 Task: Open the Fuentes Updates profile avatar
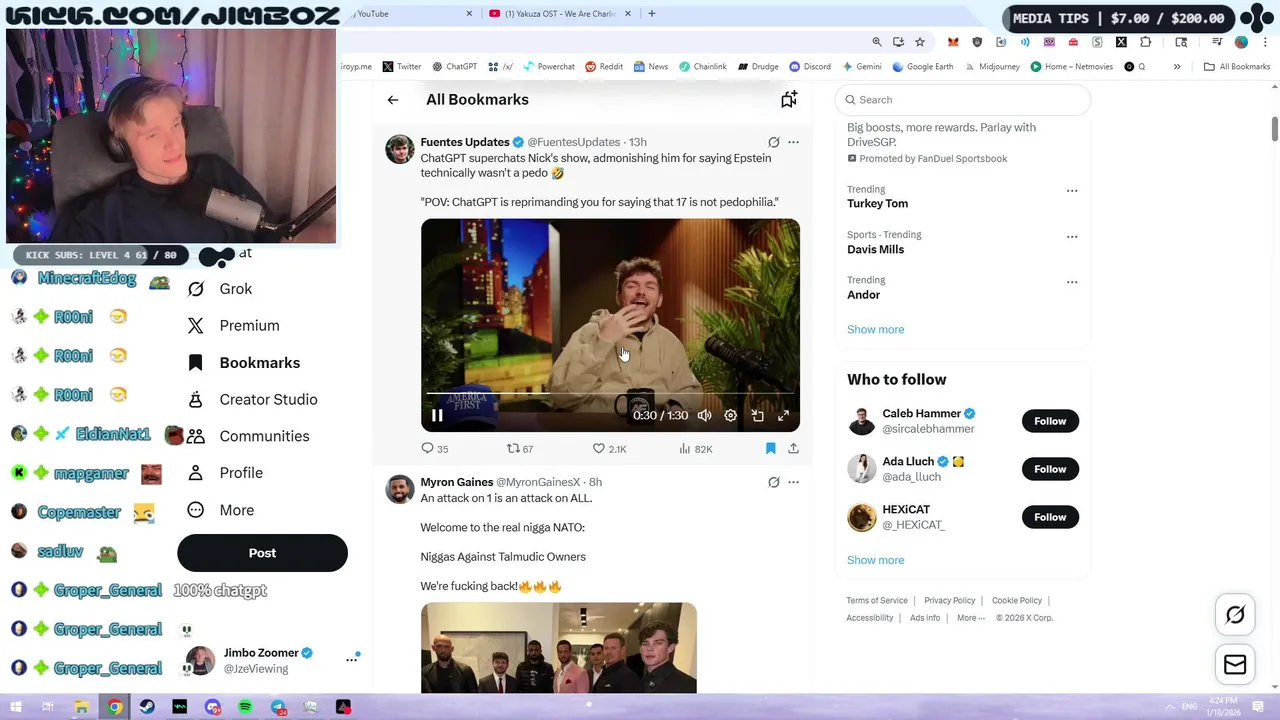[400, 150]
